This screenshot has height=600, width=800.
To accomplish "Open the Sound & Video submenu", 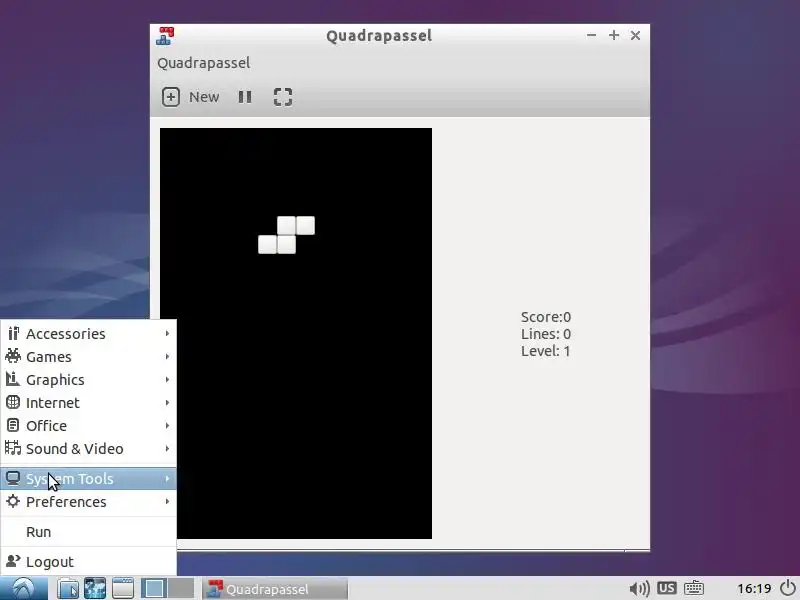I will coord(88,448).
